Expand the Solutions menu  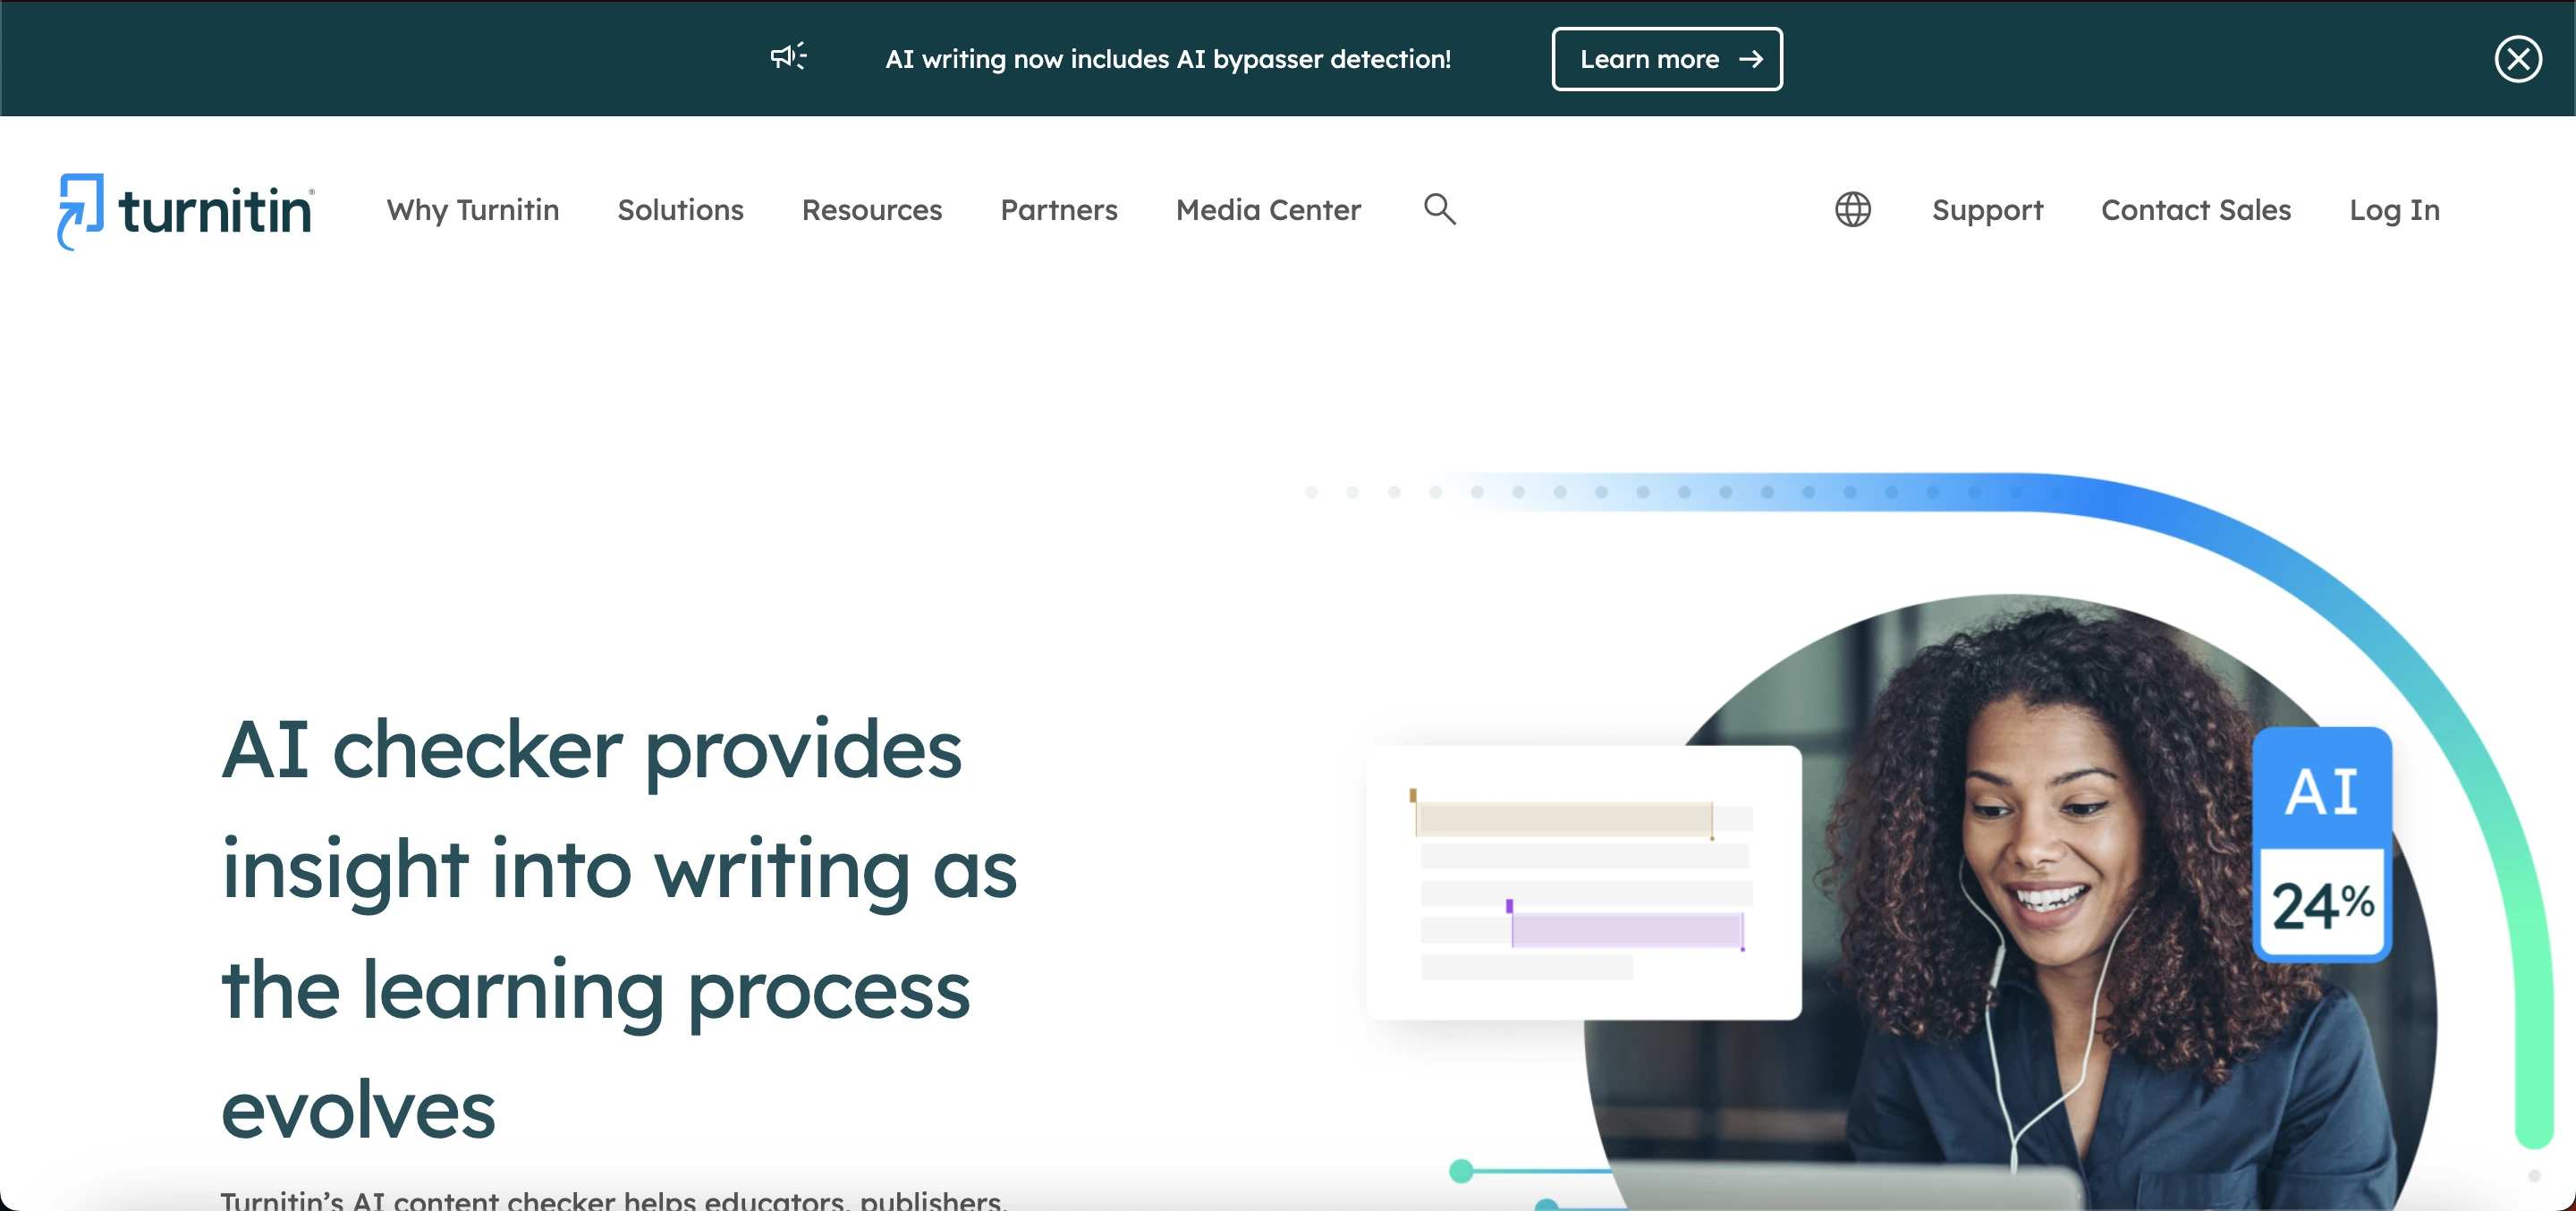point(680,210)
